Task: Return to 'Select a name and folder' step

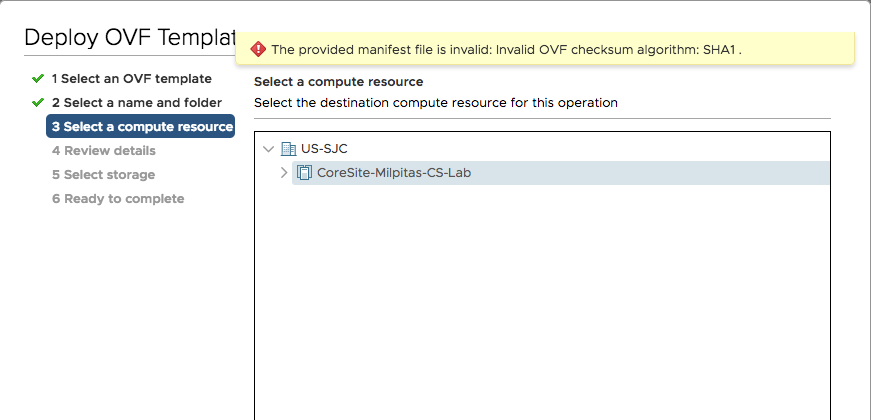Action: (x=136, y=102)
